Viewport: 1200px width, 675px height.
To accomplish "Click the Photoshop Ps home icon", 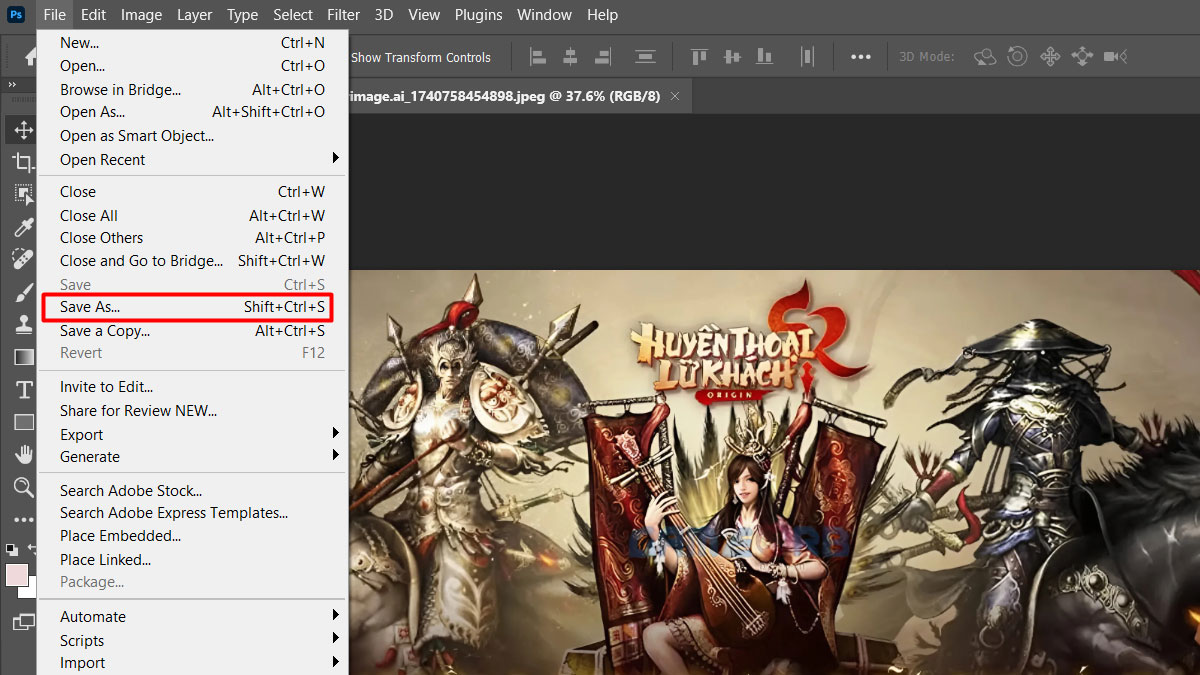I will pos(16,15).
